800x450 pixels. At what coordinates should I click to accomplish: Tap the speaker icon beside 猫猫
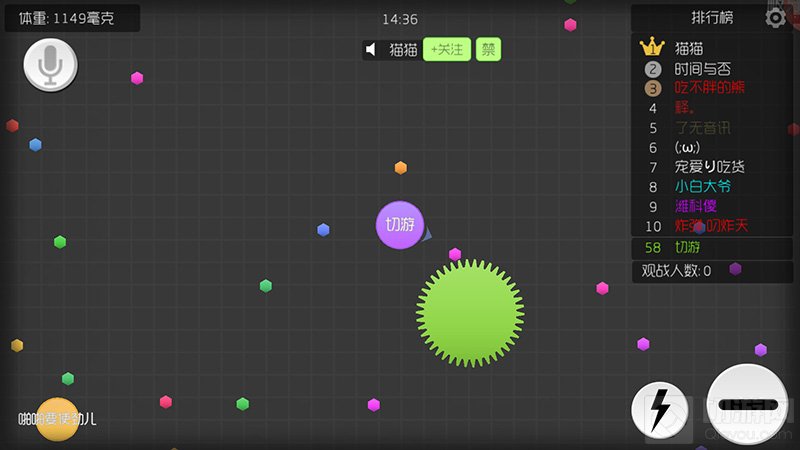point(372,49)
